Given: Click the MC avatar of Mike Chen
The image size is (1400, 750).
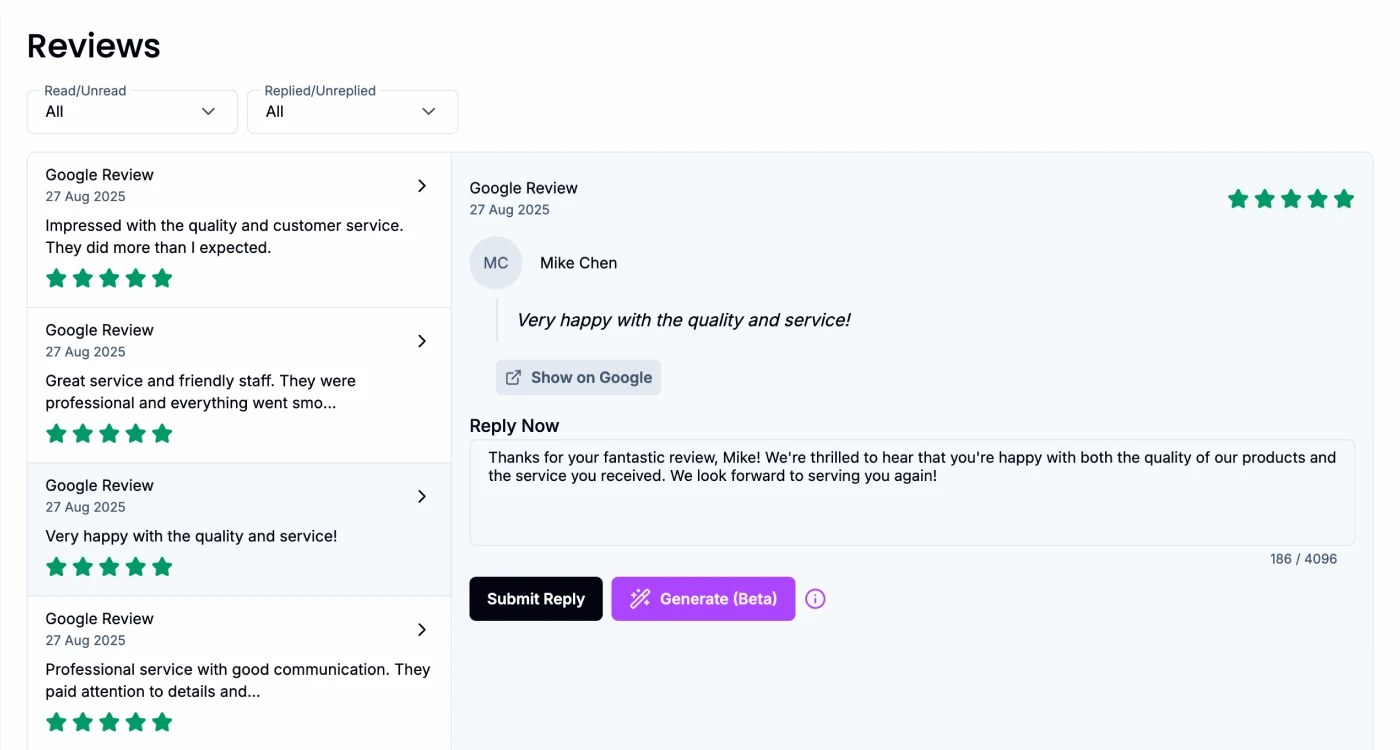Looking at the screenshot, I should 496,263.
